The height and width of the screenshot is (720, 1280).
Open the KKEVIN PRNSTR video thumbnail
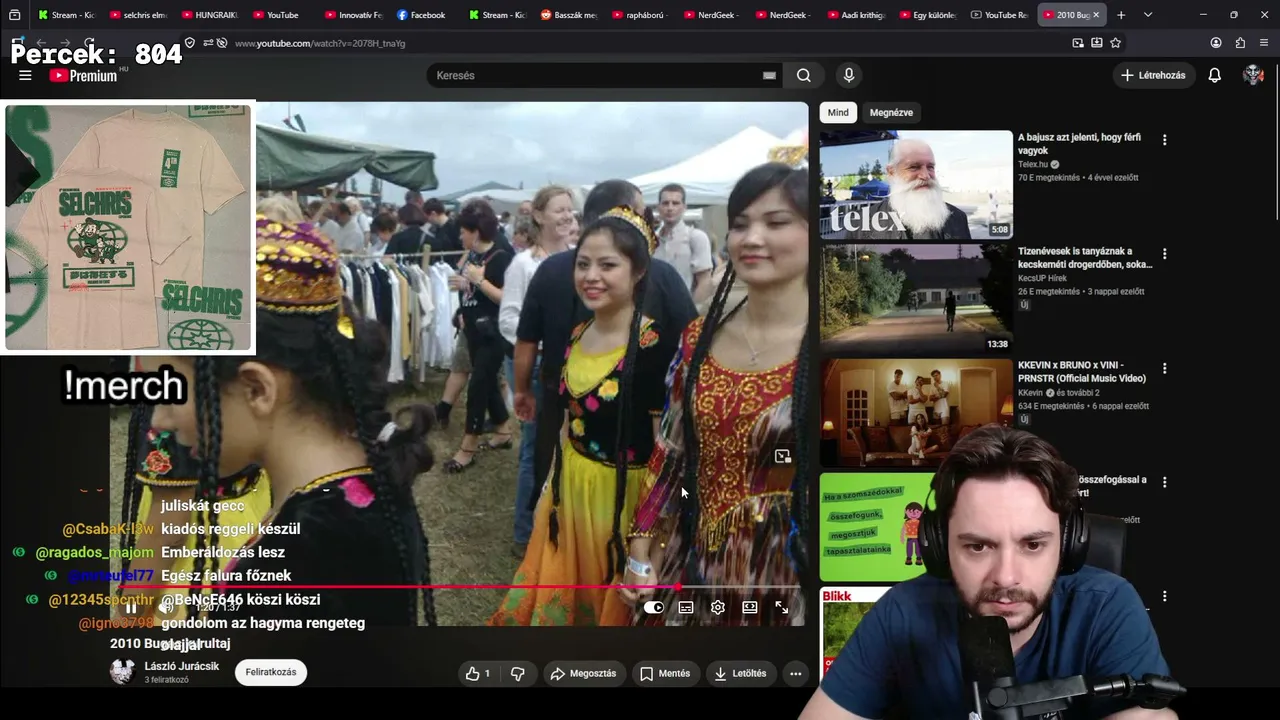coord(916,413)
